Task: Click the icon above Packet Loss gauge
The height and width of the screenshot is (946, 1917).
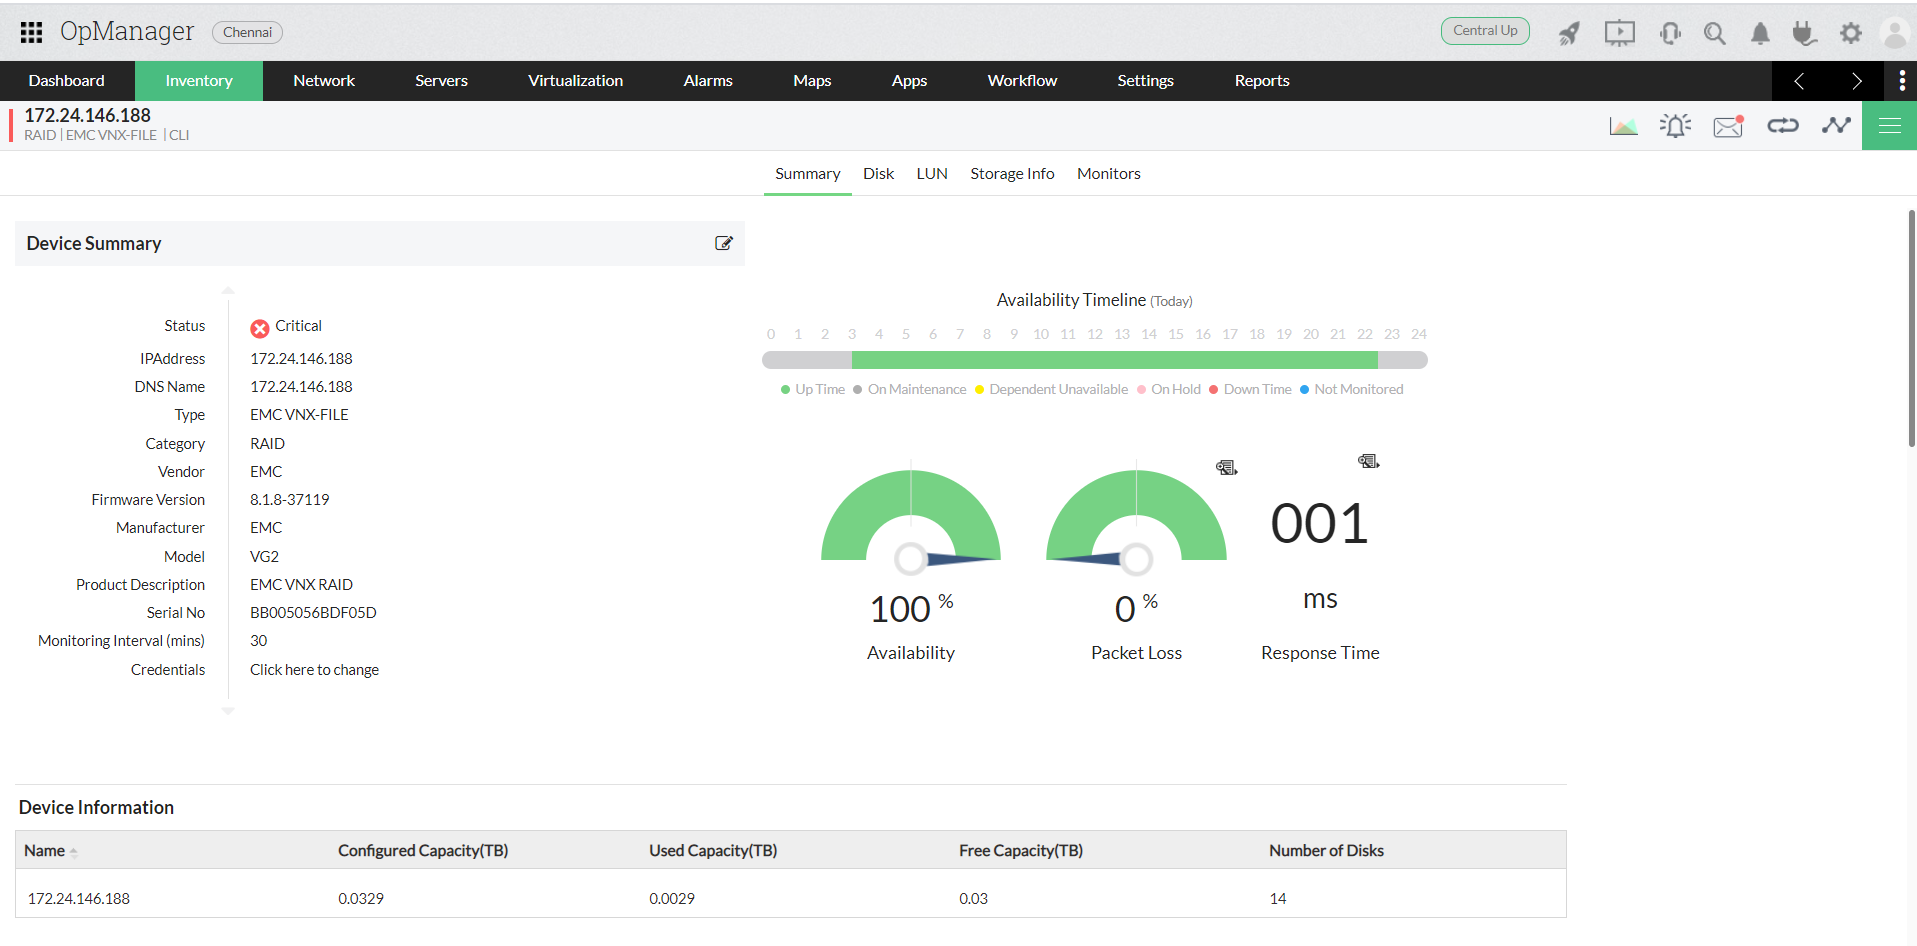Action: tap(1227, 467)
